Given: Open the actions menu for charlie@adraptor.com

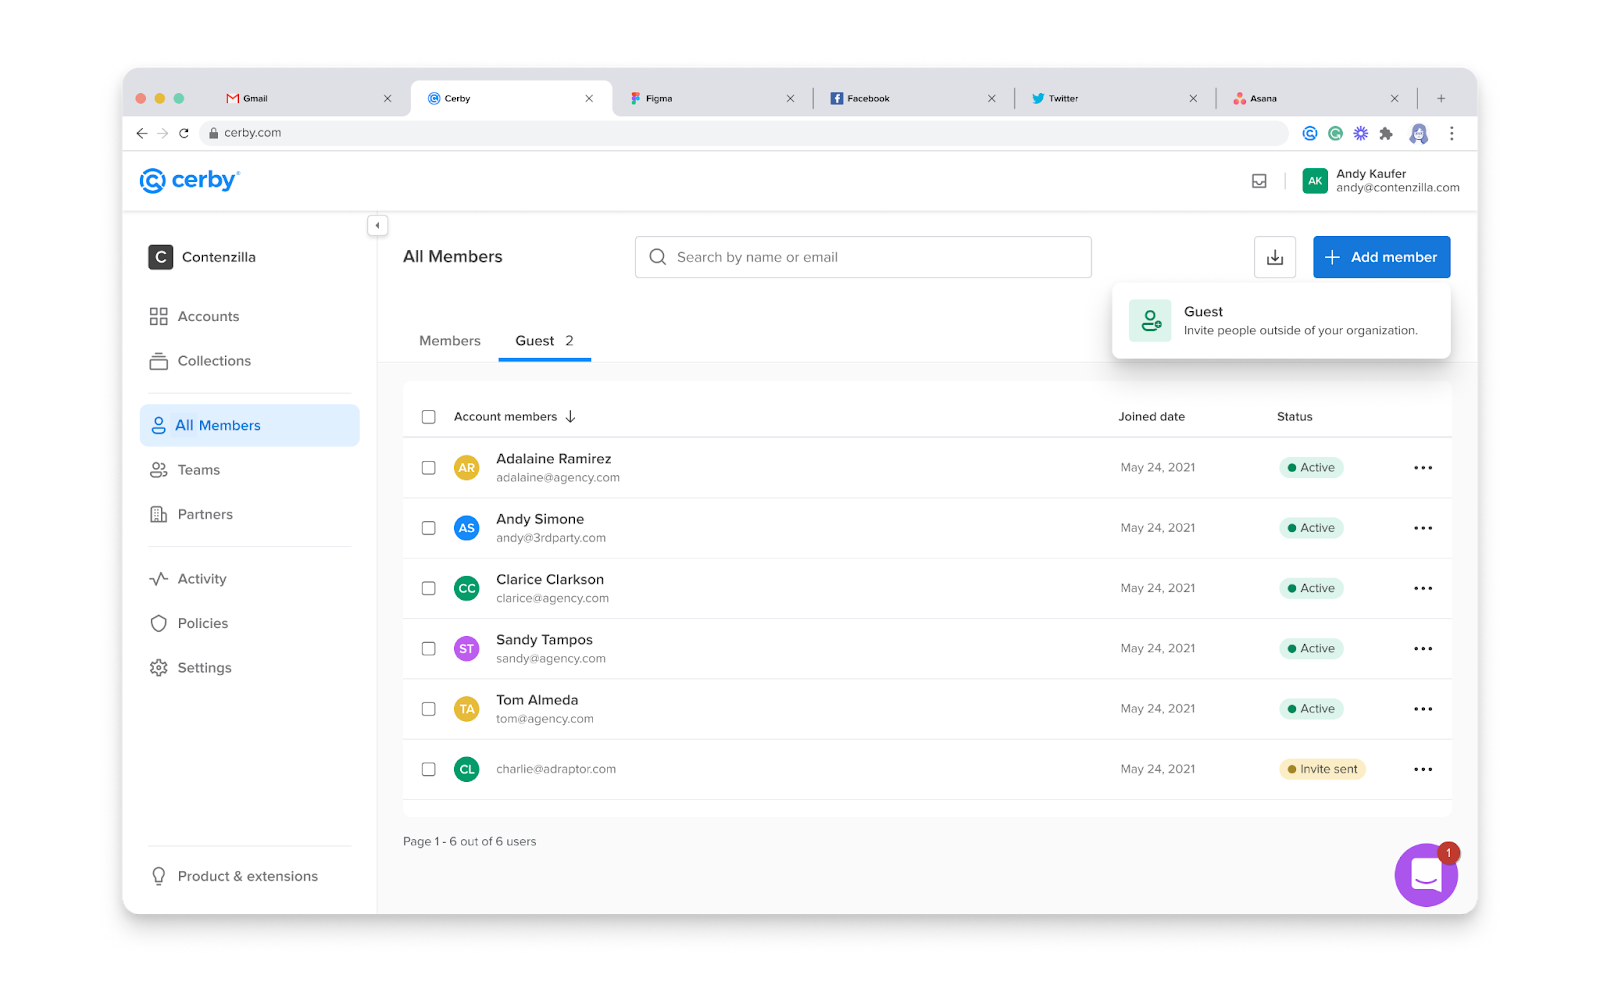Looking at the screenshot, I should (1423, 769).
